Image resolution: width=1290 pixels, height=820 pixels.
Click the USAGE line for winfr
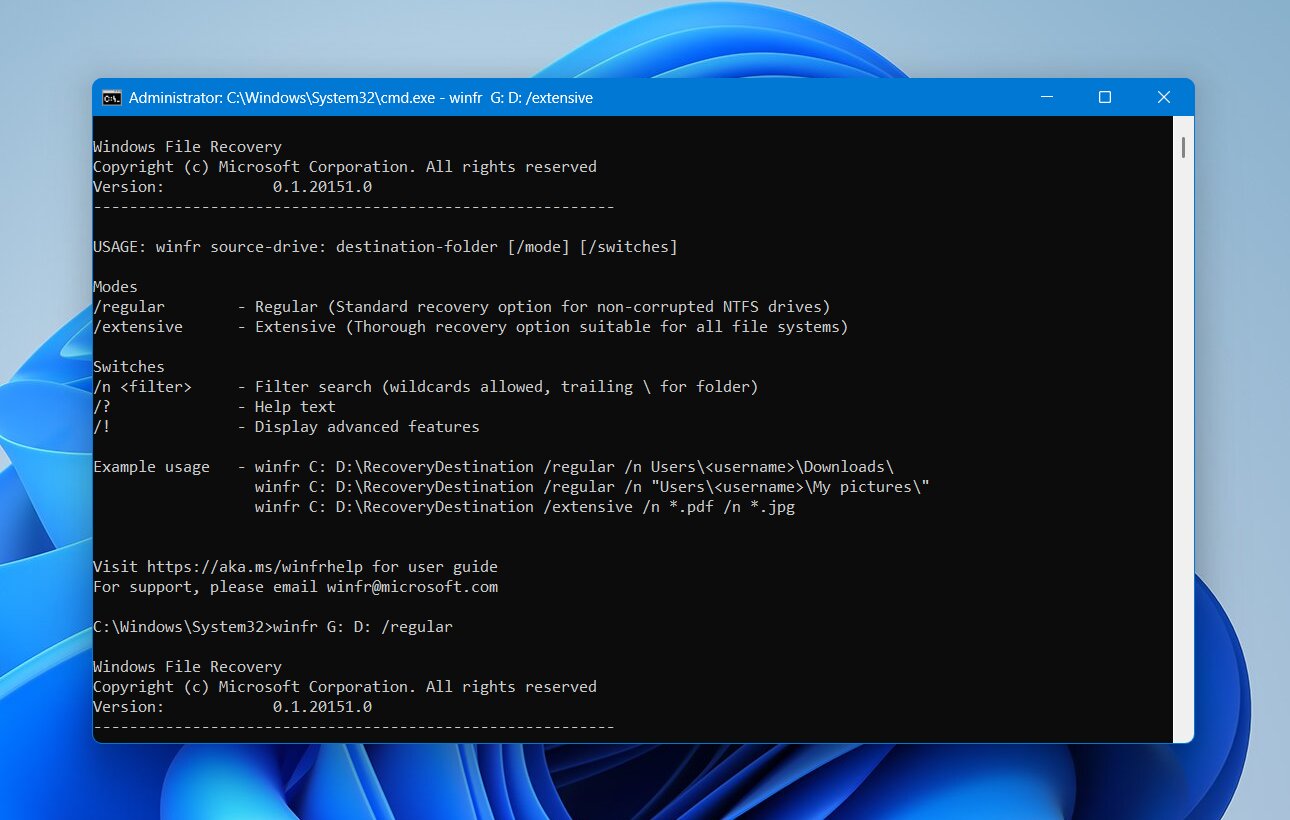[385, 247]
